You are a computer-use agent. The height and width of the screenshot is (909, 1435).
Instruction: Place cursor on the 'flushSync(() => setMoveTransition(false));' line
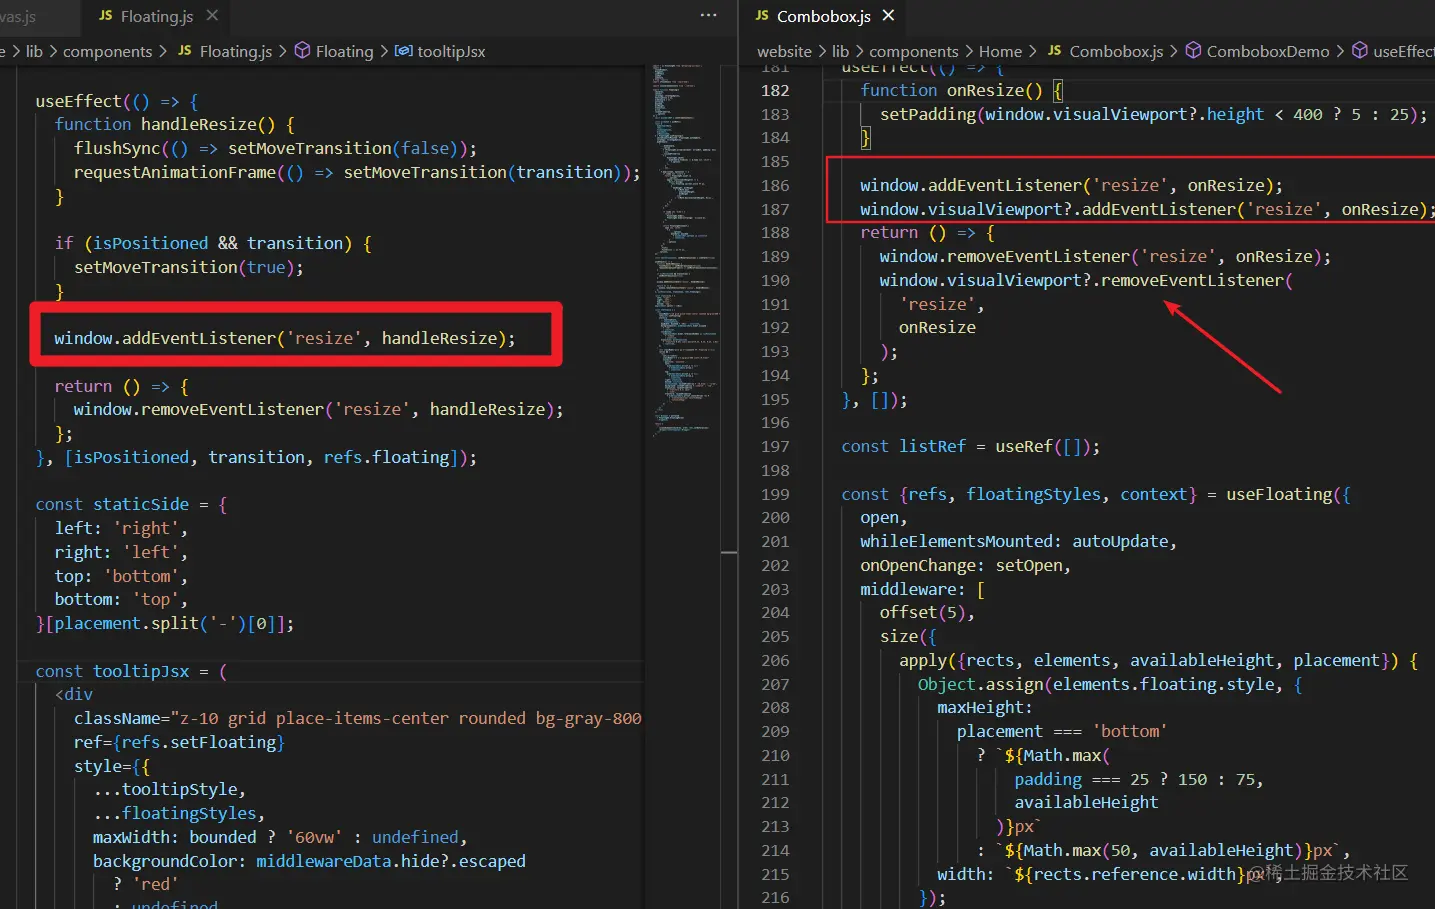pyautogui.click(x=275, y=148)
